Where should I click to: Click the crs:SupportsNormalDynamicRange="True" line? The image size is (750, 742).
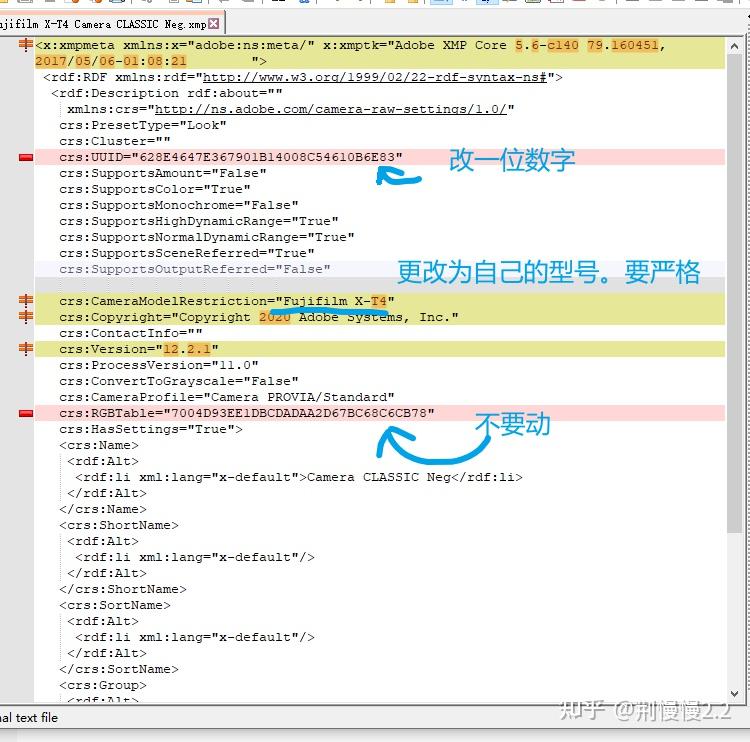pos(207,237)
